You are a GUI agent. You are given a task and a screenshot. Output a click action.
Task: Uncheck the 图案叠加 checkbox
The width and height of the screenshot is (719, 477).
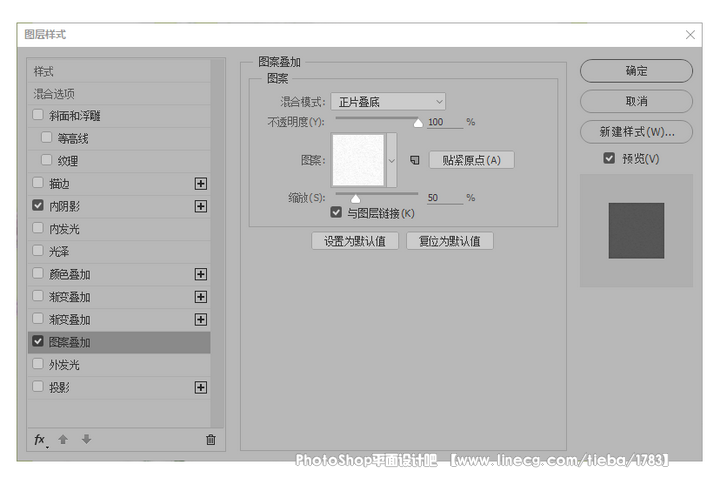38,341
